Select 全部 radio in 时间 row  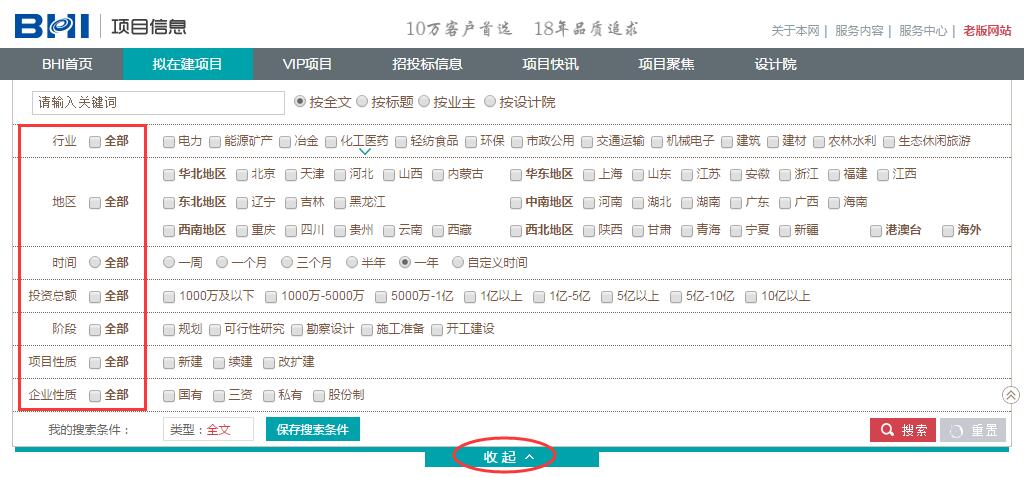(95, 263)
